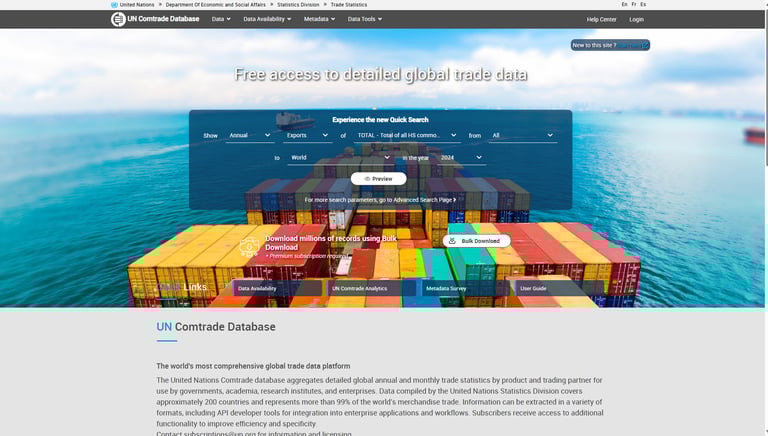Click 'The world's most comprehensive global trade data platform' text
The image size is (768, 436).
(253, 366)
